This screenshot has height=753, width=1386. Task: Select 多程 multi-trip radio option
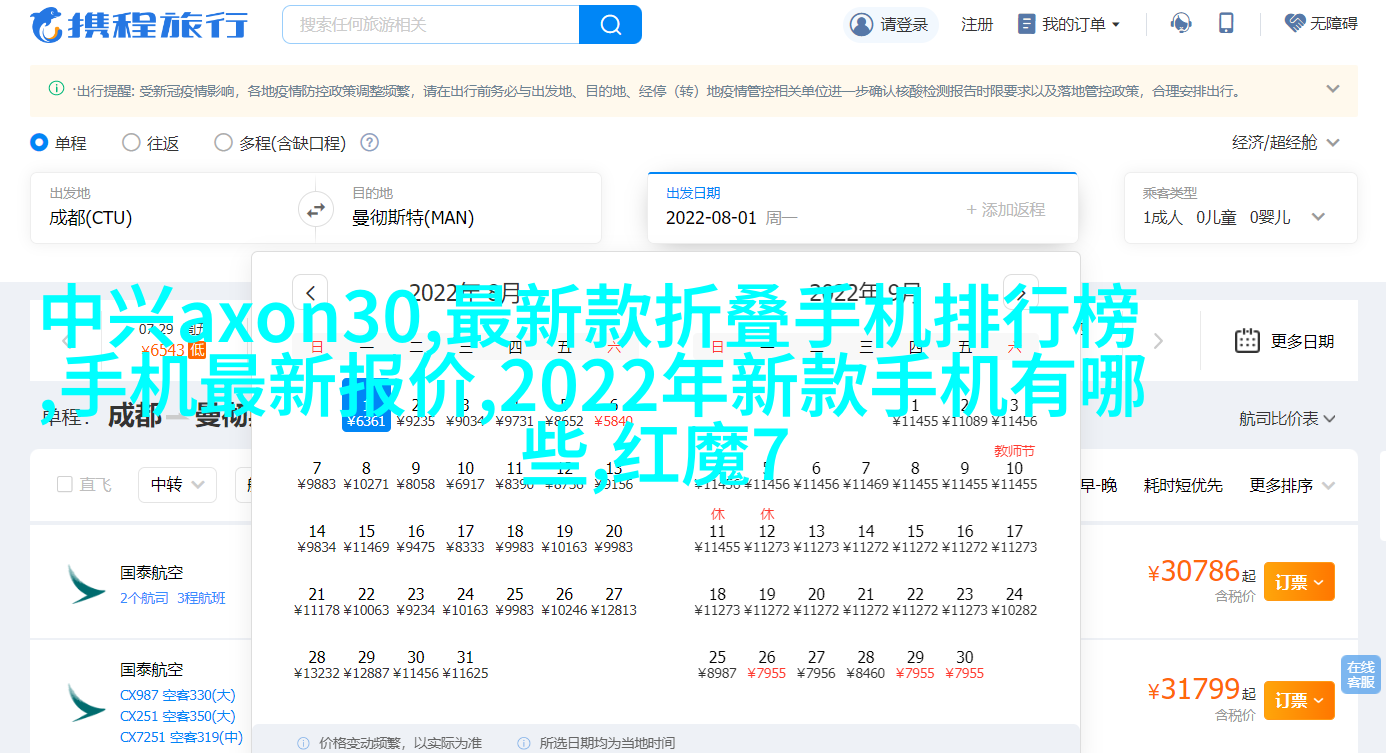[223, 143]
